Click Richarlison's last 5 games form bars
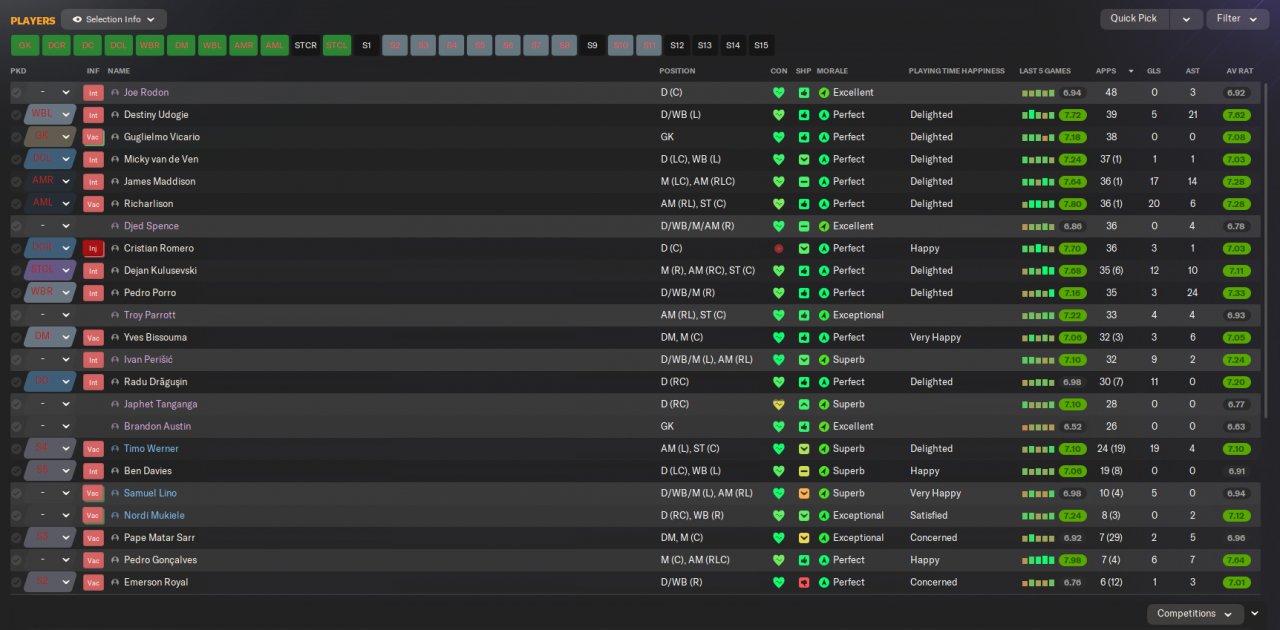Image resolution: width=1280 pixels, height=630 pixels. coord(1038,204)
